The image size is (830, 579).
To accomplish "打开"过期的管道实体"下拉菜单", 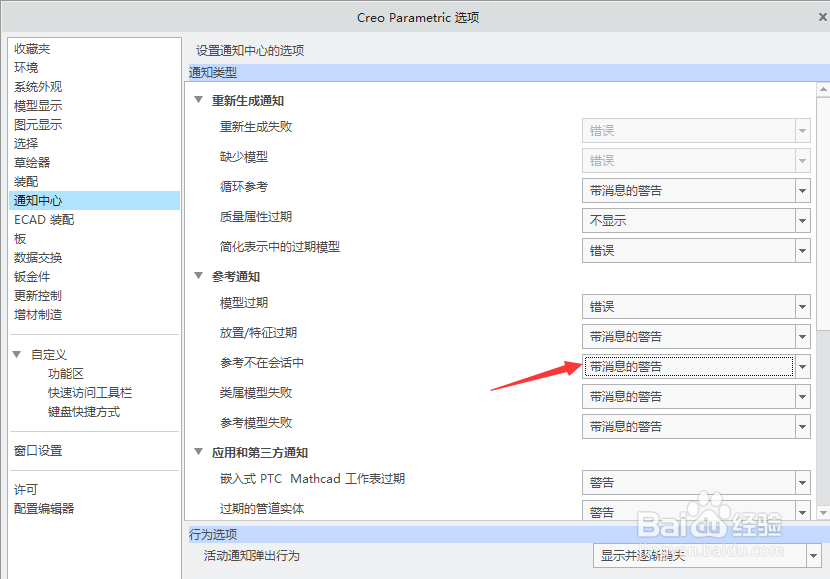I will coord(804,511).
